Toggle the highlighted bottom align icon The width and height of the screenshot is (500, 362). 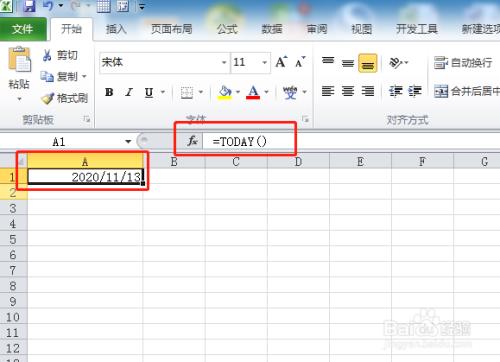(x=368, y=63)
